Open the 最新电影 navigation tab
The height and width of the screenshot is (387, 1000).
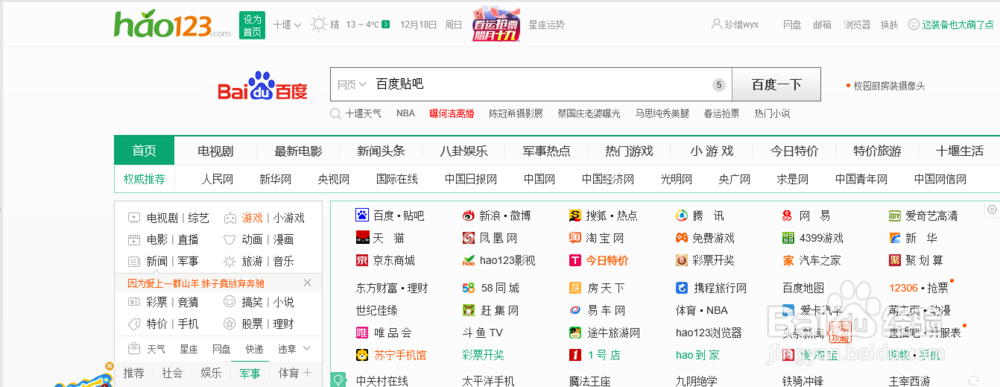coord(298,152)
